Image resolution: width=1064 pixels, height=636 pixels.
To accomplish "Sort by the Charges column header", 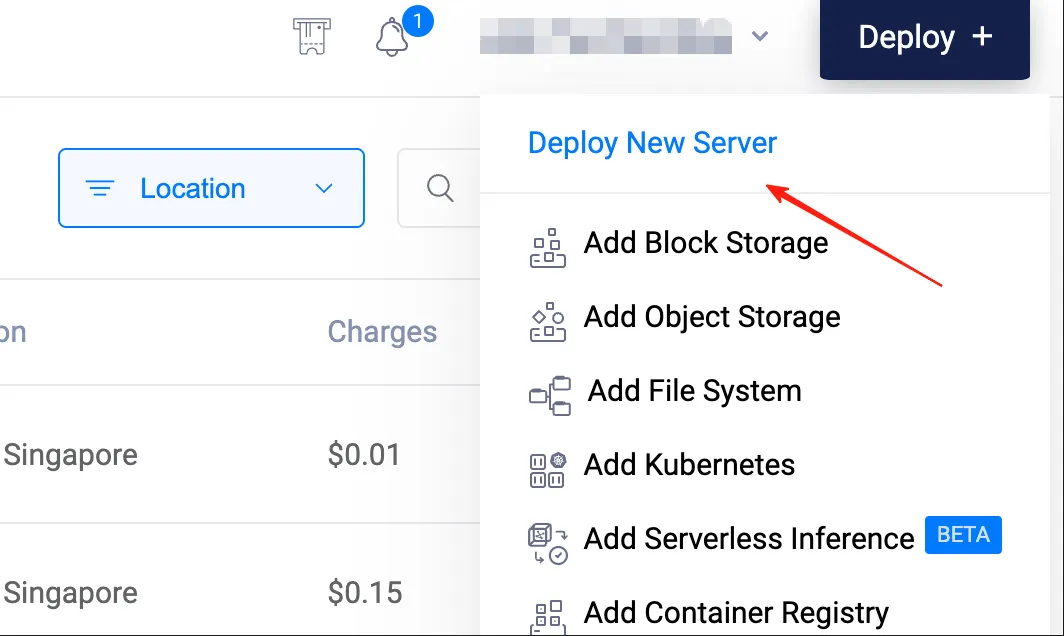I will point(382,332).
